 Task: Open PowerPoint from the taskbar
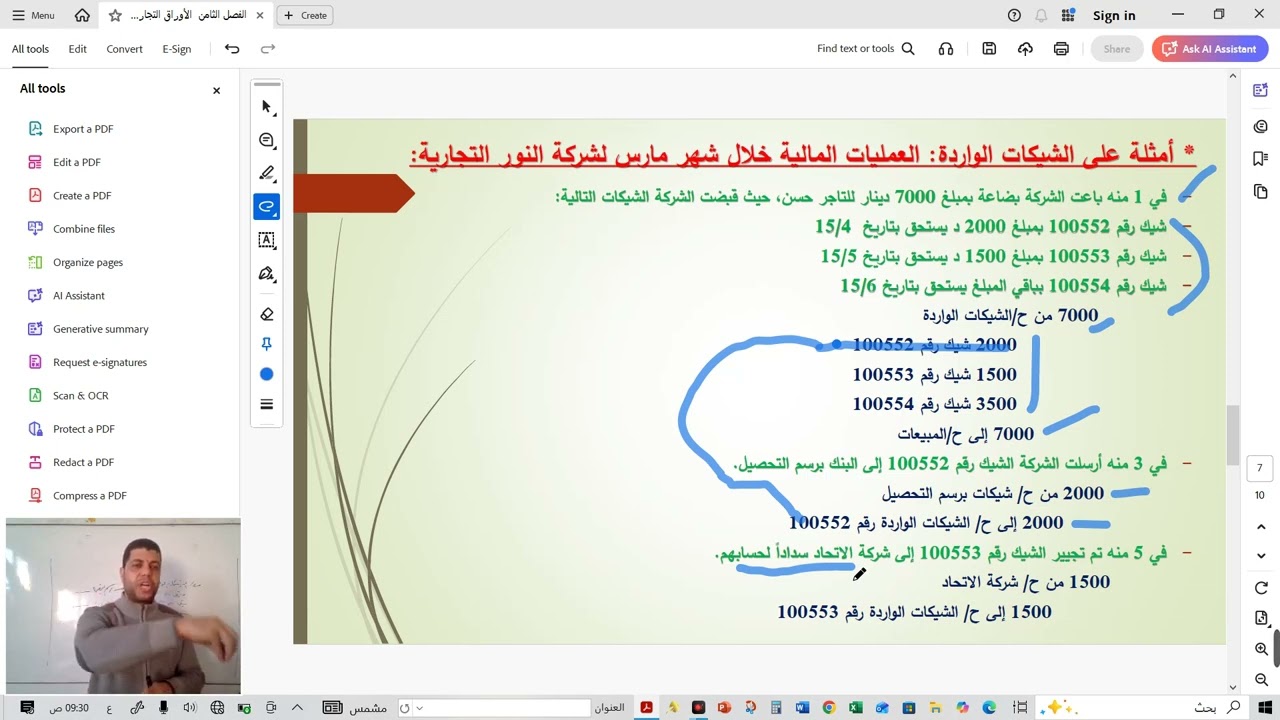(x=724, y=707)
